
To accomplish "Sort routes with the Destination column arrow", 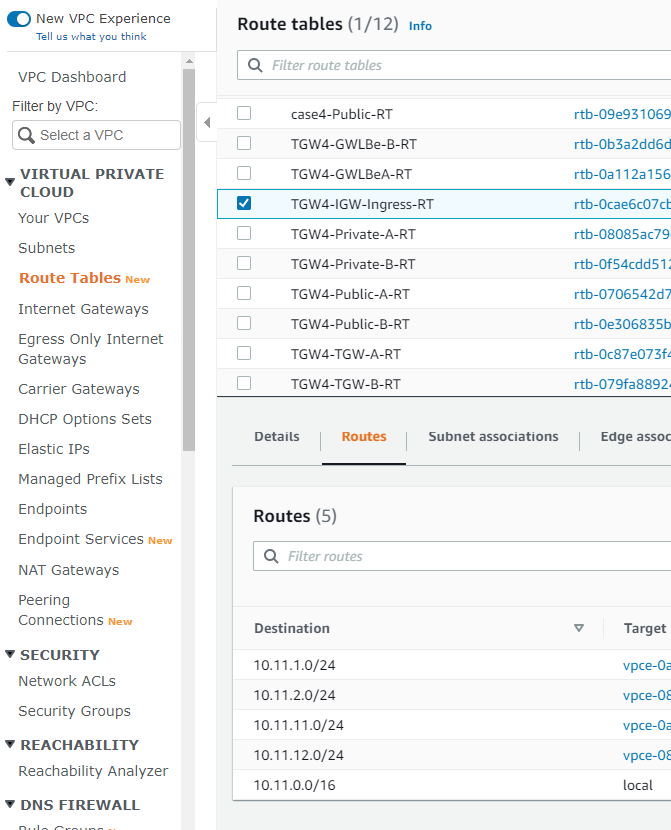I will 579,628.
